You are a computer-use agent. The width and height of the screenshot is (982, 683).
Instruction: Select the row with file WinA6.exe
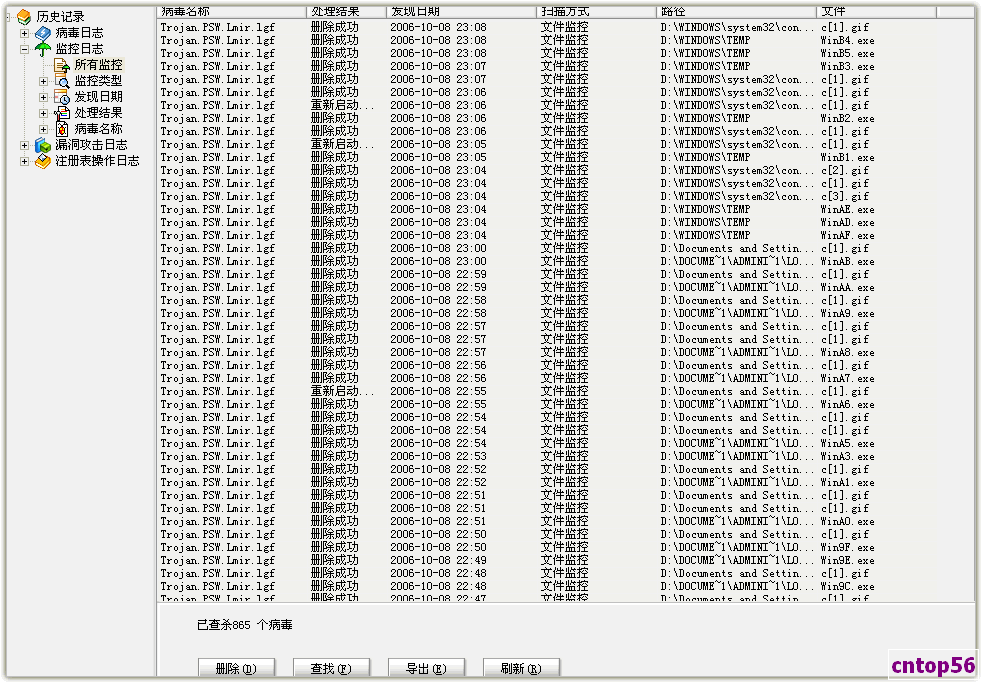(x=566, y=404)
